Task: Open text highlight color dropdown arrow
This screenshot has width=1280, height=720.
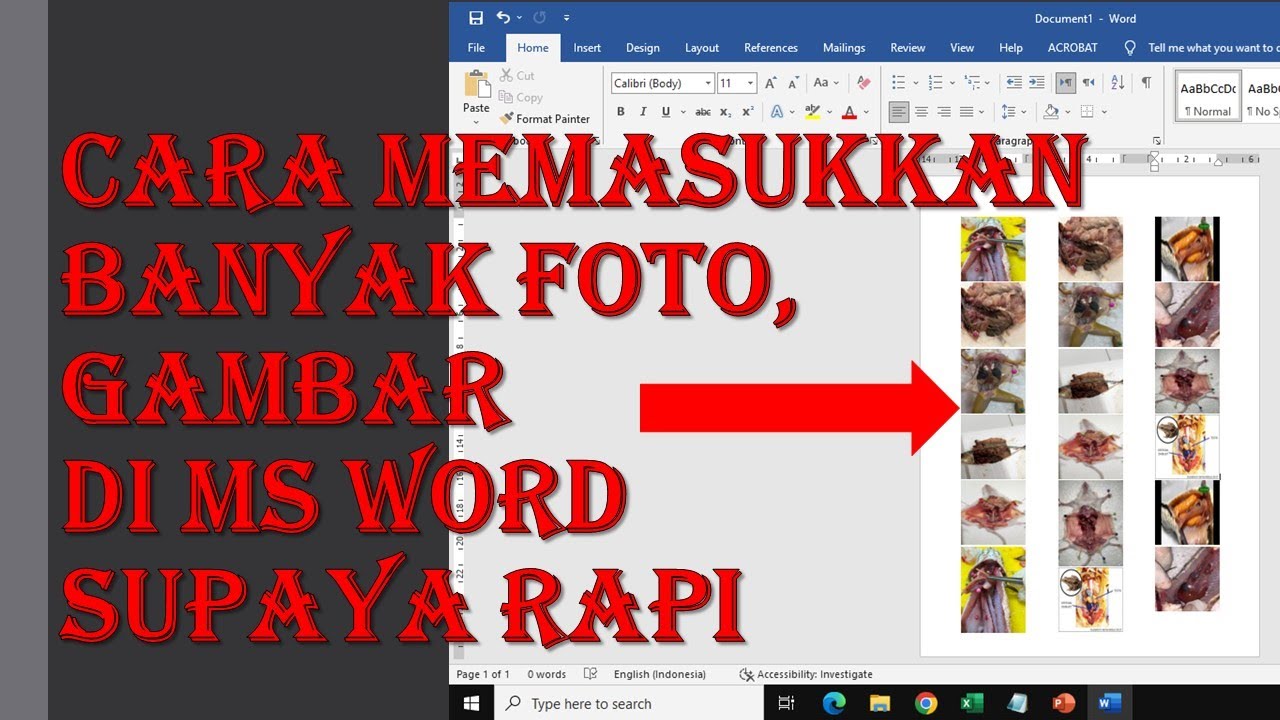Action: click(830, 112)
